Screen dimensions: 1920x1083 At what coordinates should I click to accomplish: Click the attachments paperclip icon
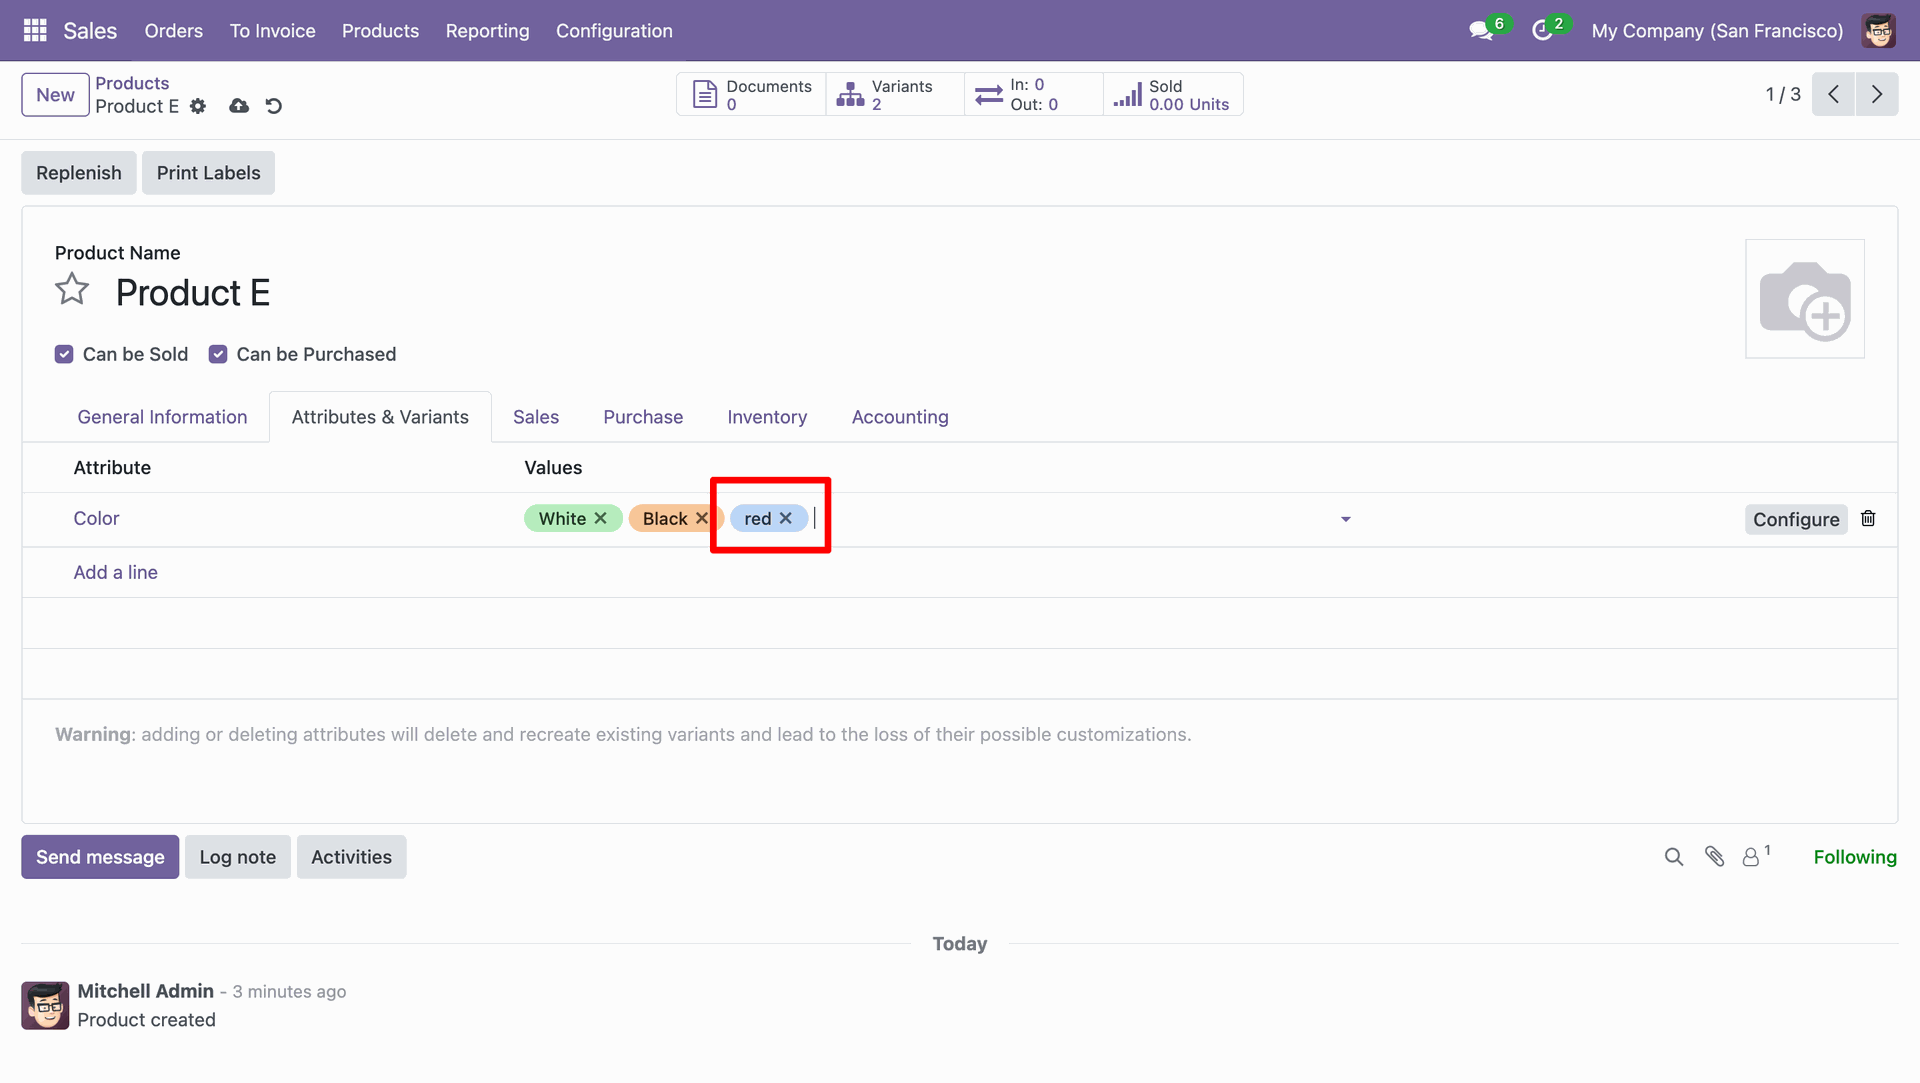(x=1714, y=857)
